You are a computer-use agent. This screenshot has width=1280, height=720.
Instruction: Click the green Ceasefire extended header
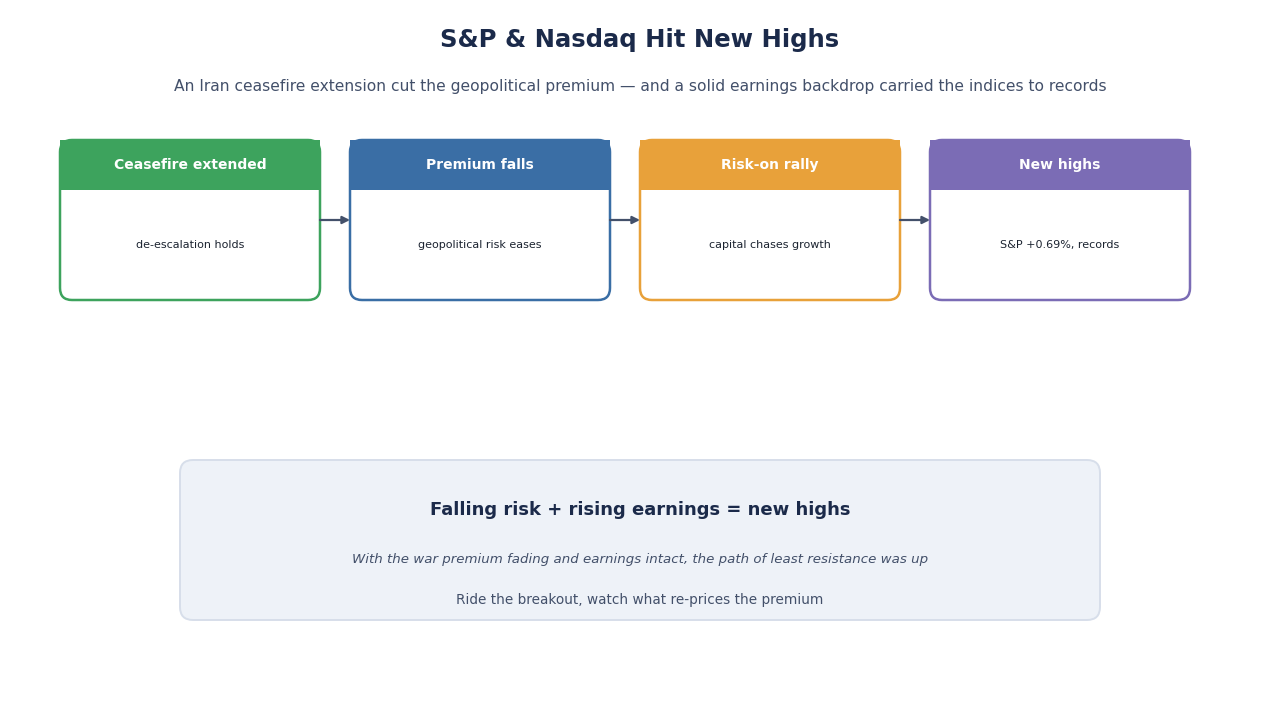190,165
